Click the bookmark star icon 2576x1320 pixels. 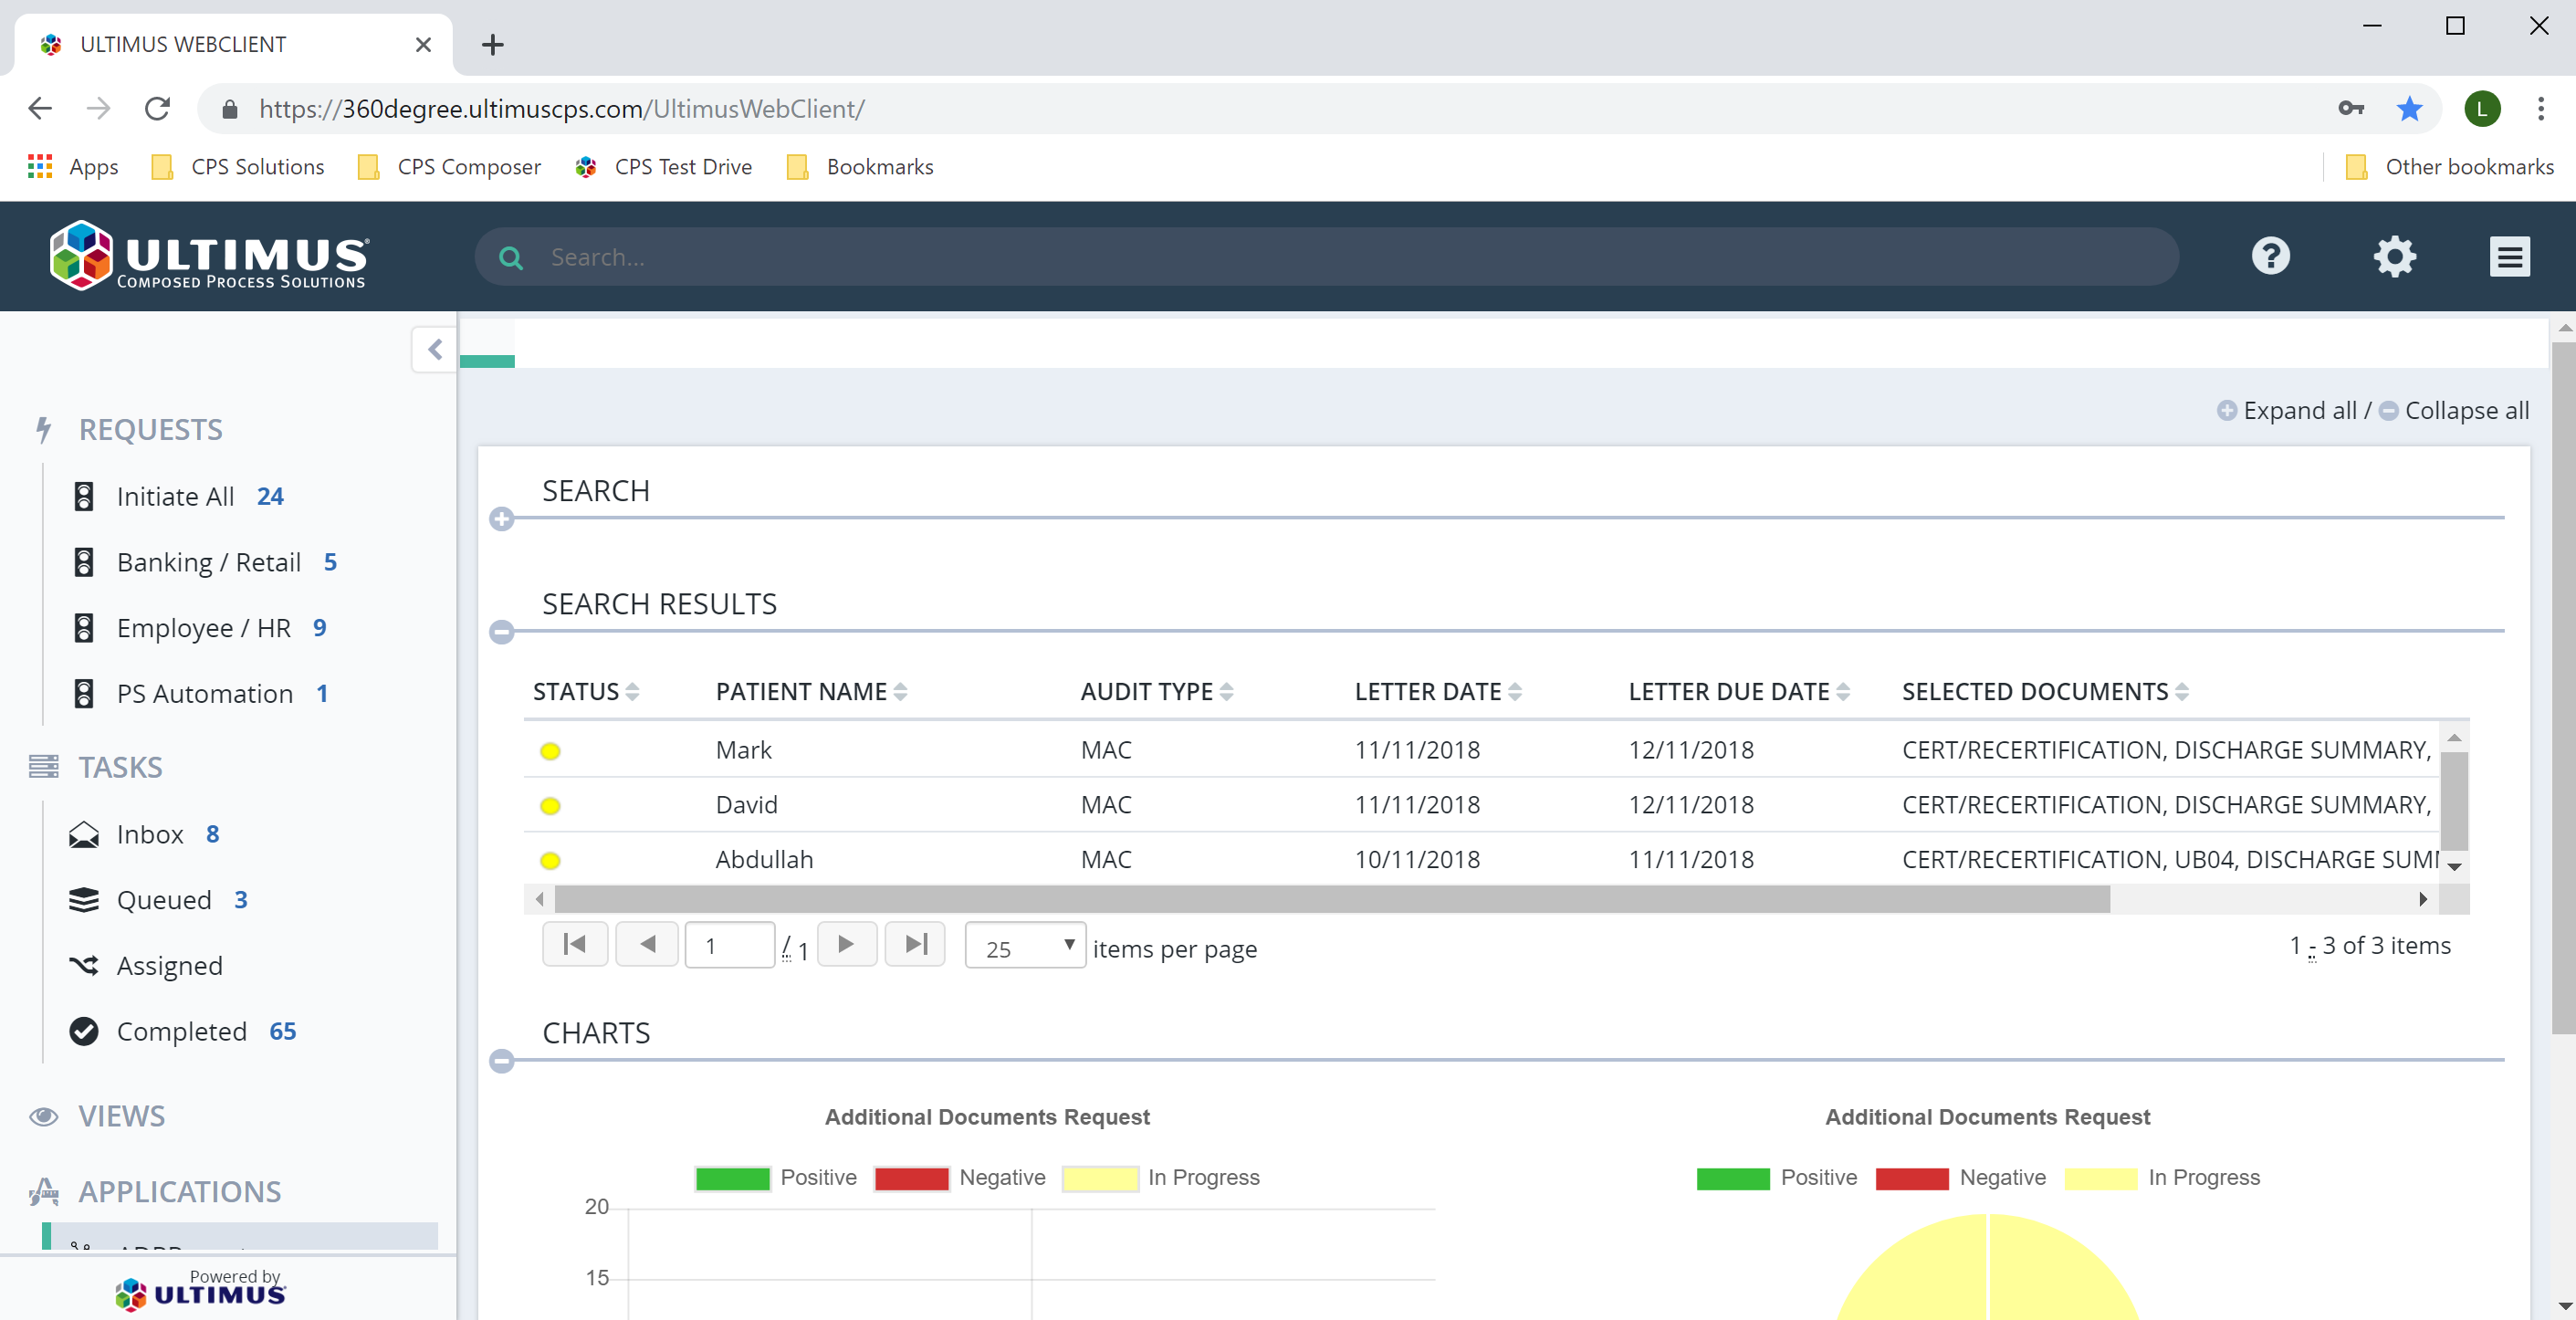2409,108
